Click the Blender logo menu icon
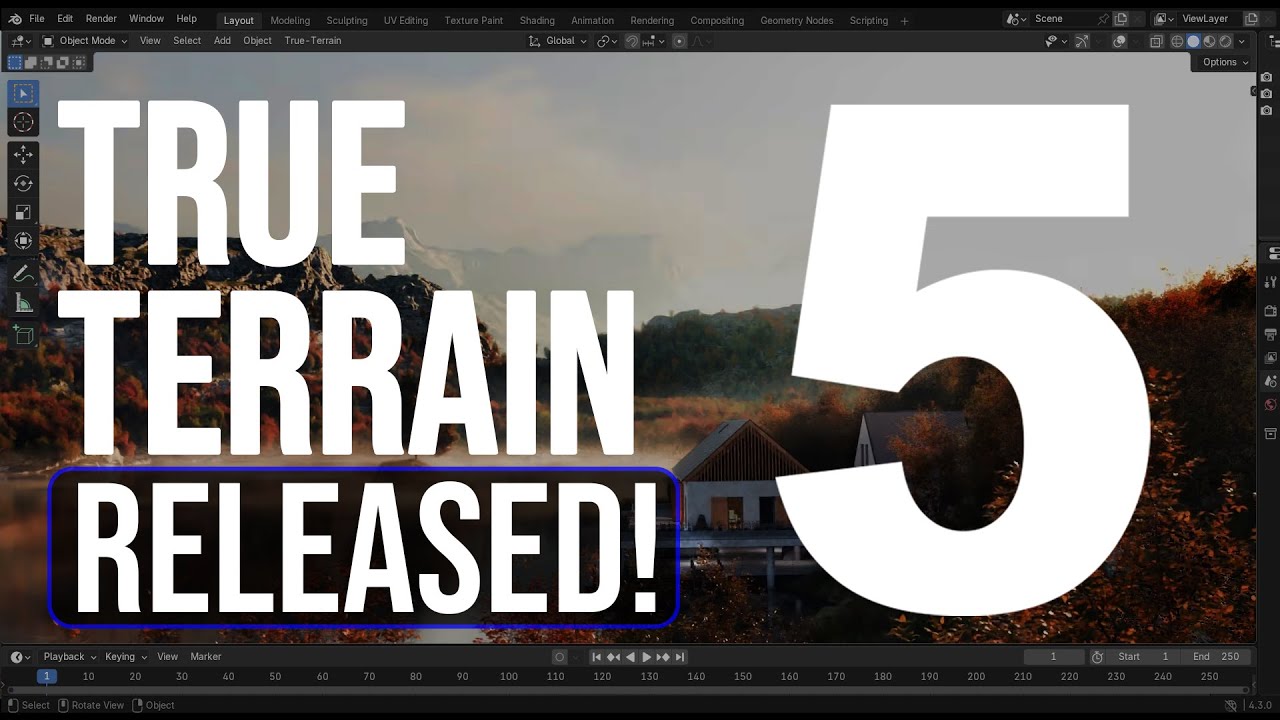This screenshot has height=720, width=1280. pos(15,19)
